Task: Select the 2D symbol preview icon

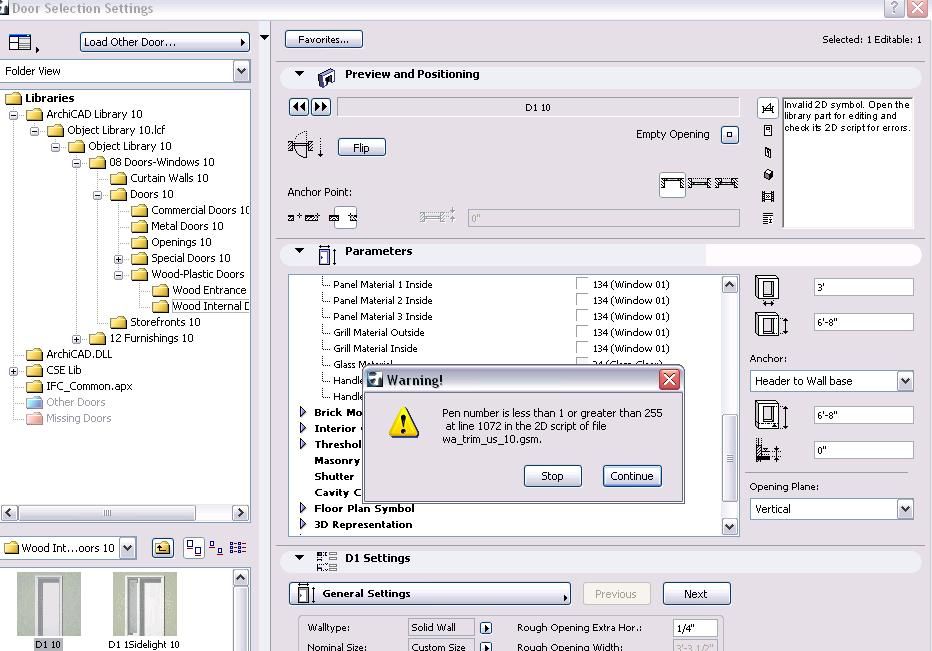Action: pos(768,108)
